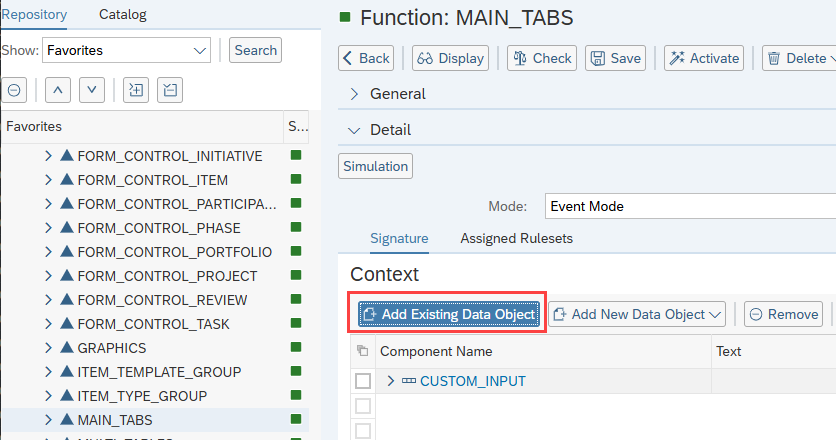Click the select-all icon in table header
This screenshot has height=440, width=836.
coord(362,352)
